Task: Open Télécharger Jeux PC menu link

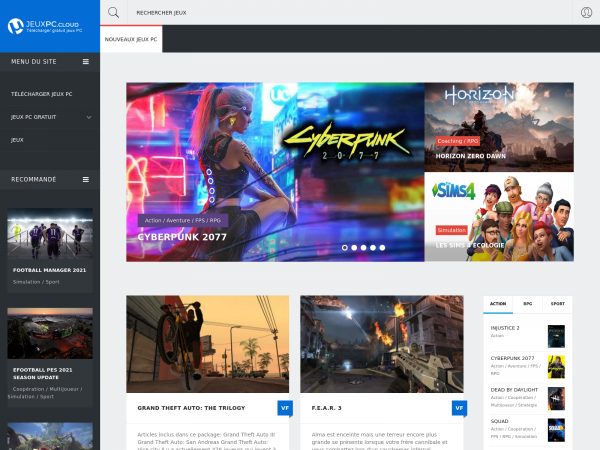Action: click(x=41, y=93)
